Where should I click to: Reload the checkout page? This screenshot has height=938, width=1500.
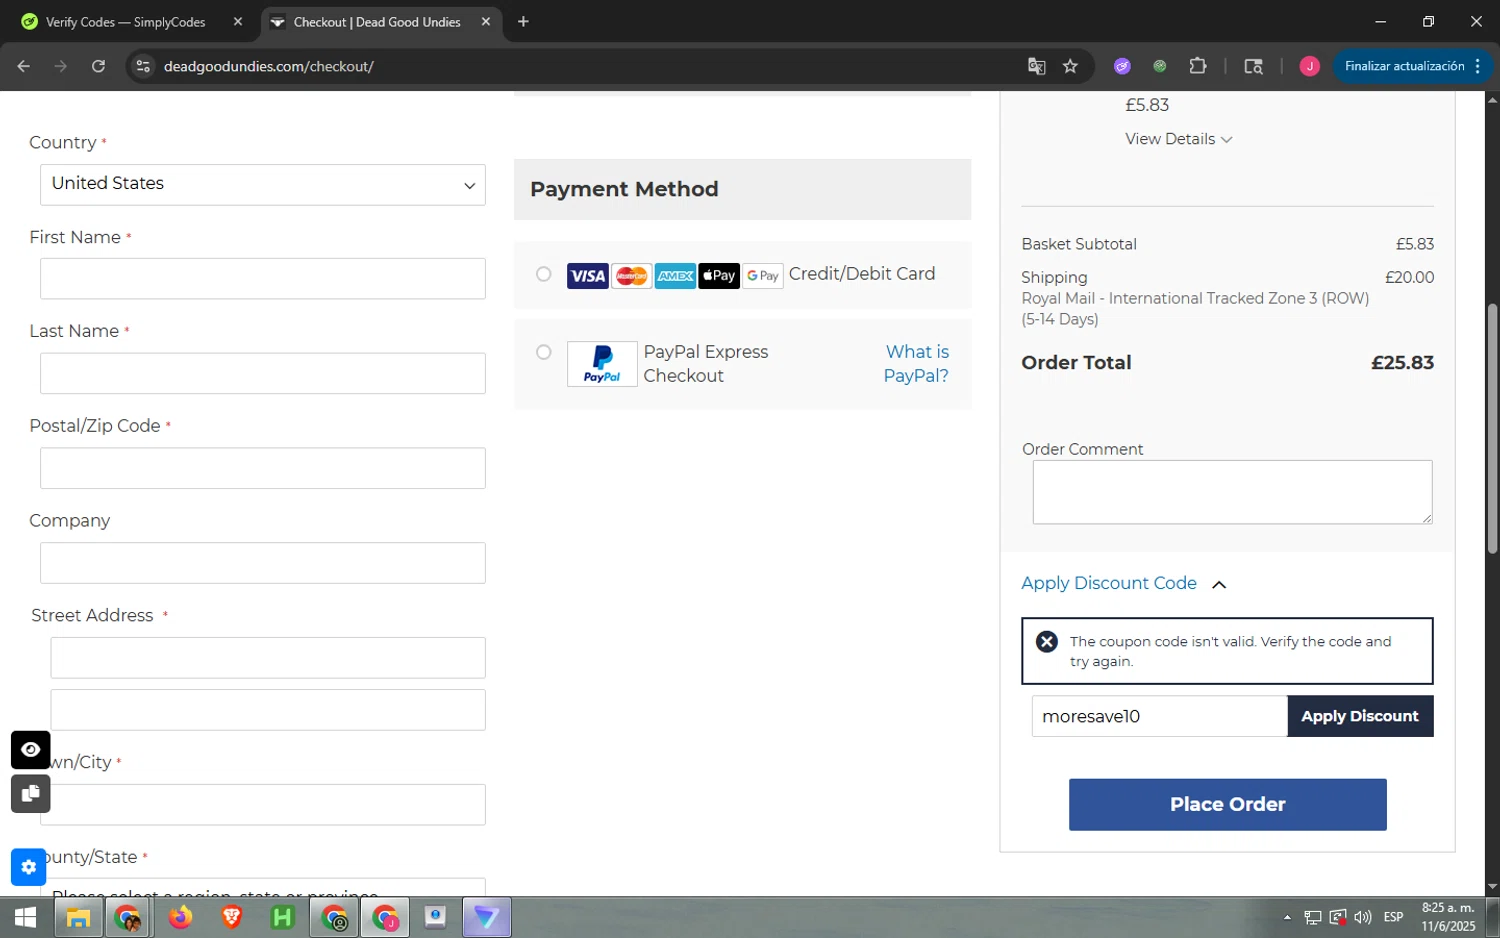[98, 66]
